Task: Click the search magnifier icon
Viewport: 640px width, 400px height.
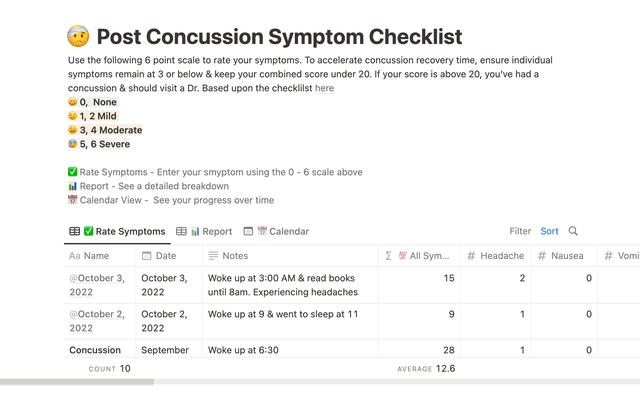Action: point(573,231)
